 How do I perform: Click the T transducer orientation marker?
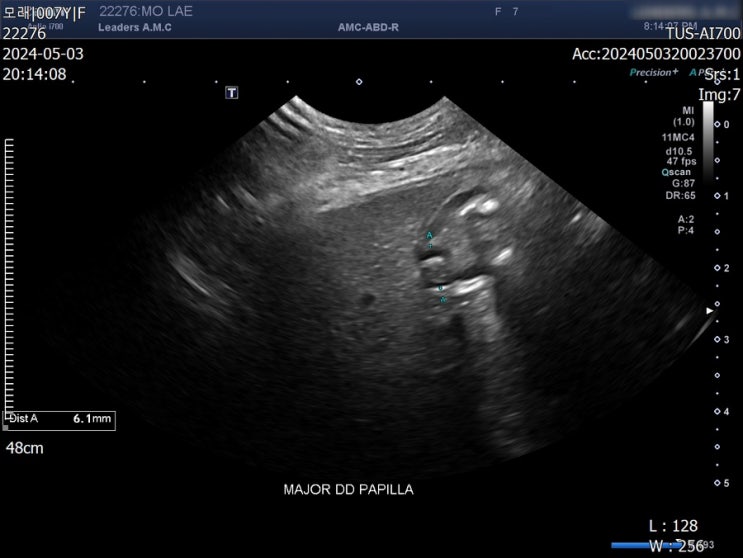click(x=231, y=92)
